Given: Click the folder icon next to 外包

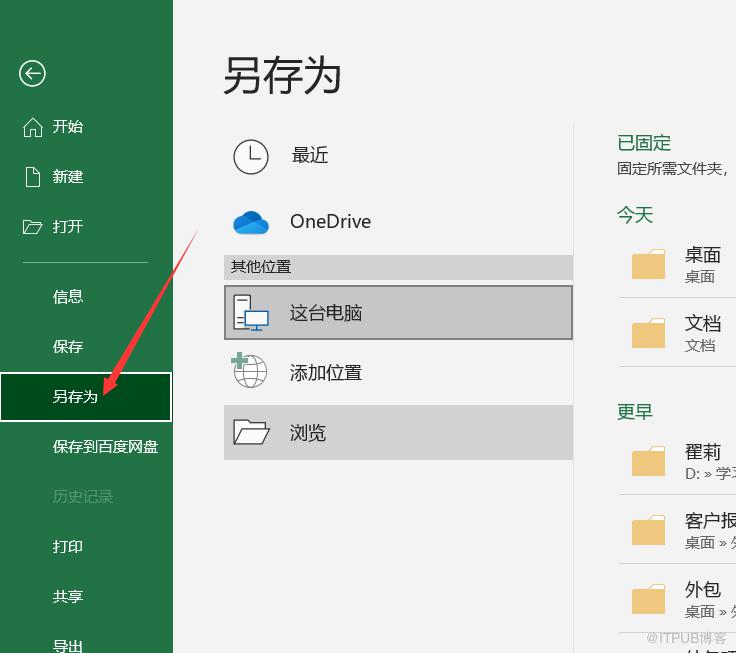Looking at the screenshot, I should coord(648,599).
